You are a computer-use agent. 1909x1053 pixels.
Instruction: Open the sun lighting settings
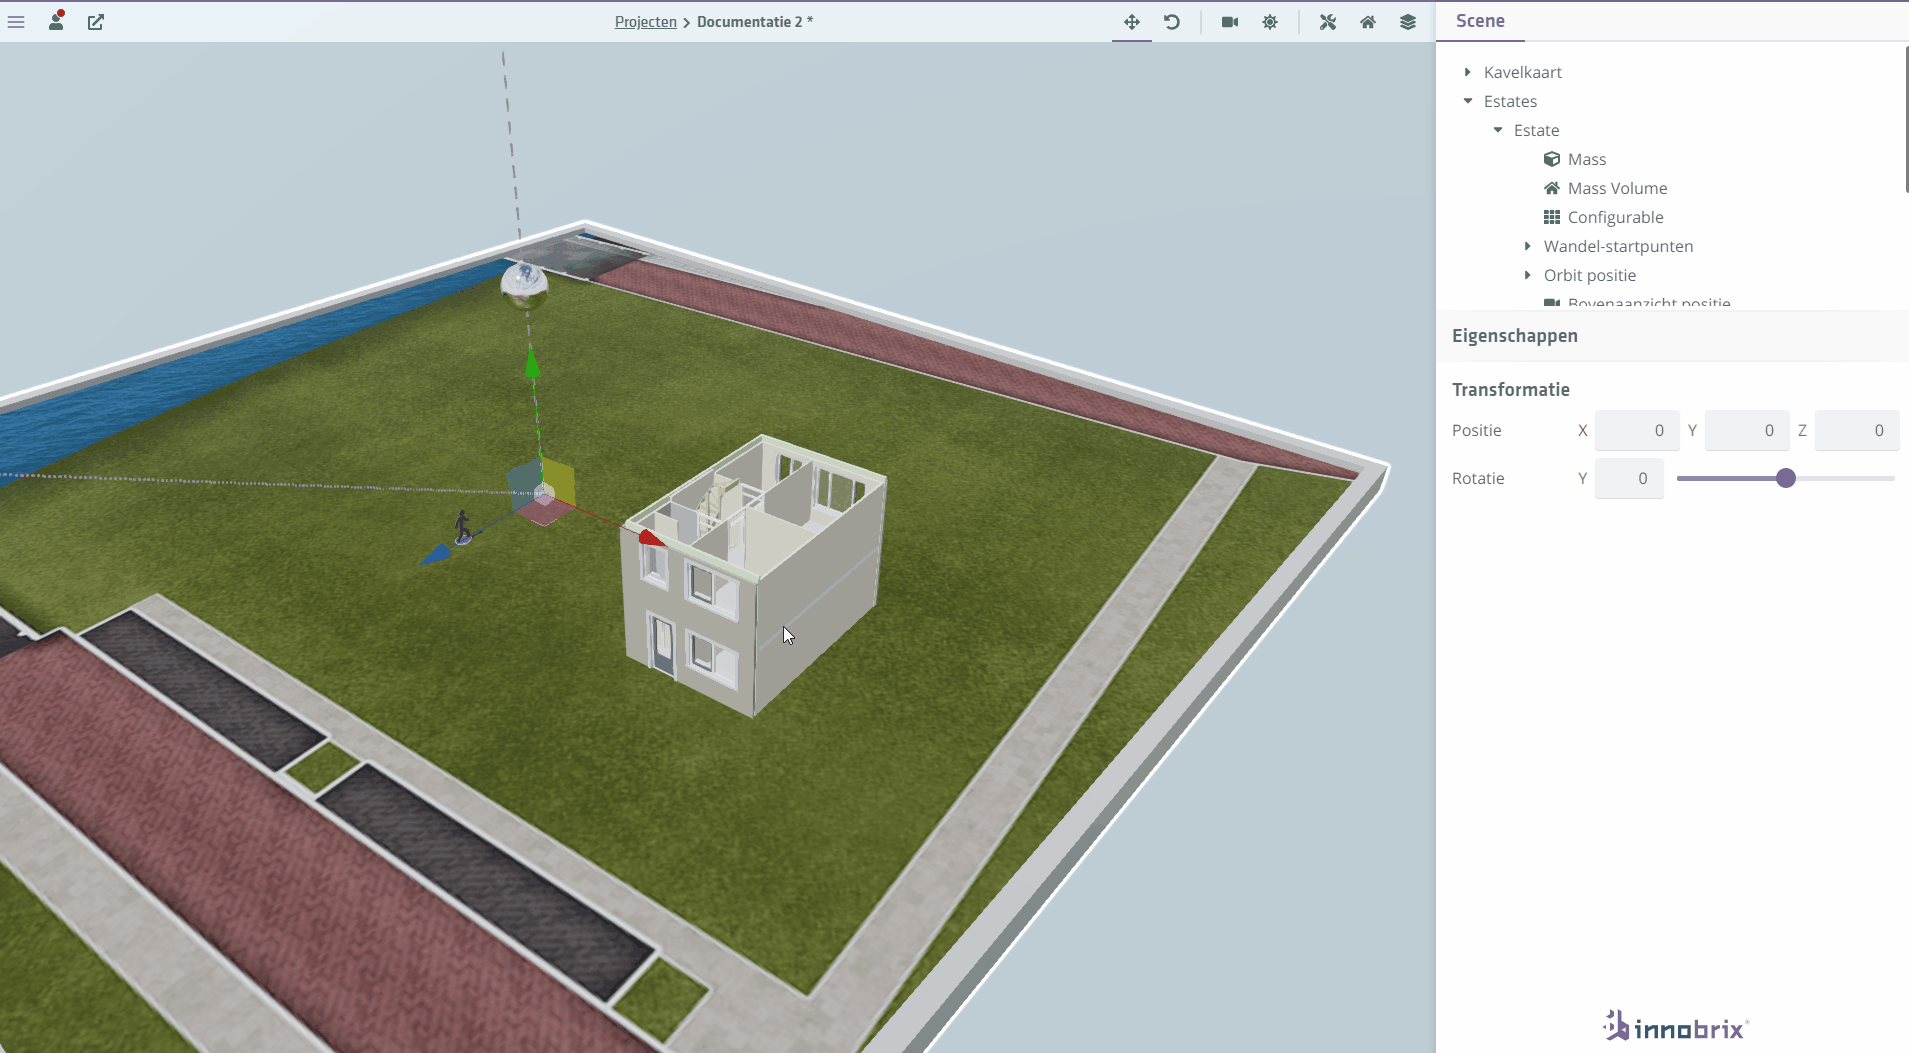coord(1270,22)
